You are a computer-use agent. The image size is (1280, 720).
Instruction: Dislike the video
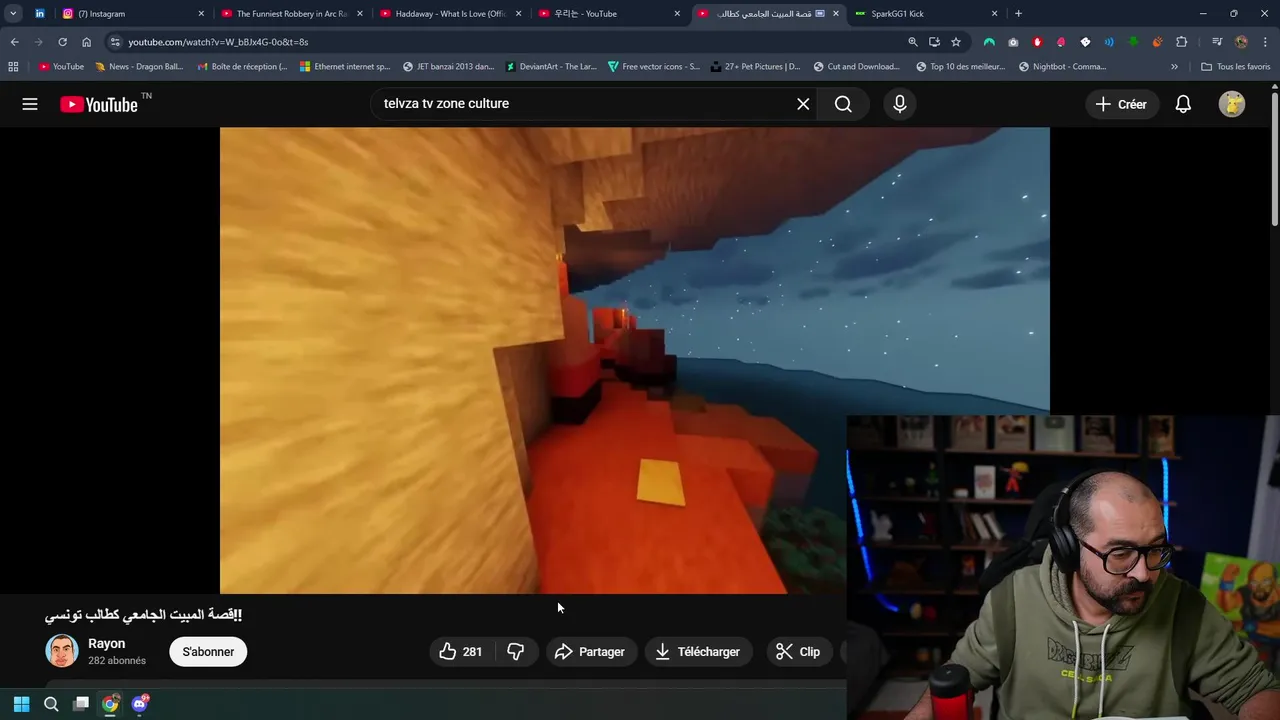[516, 652]
